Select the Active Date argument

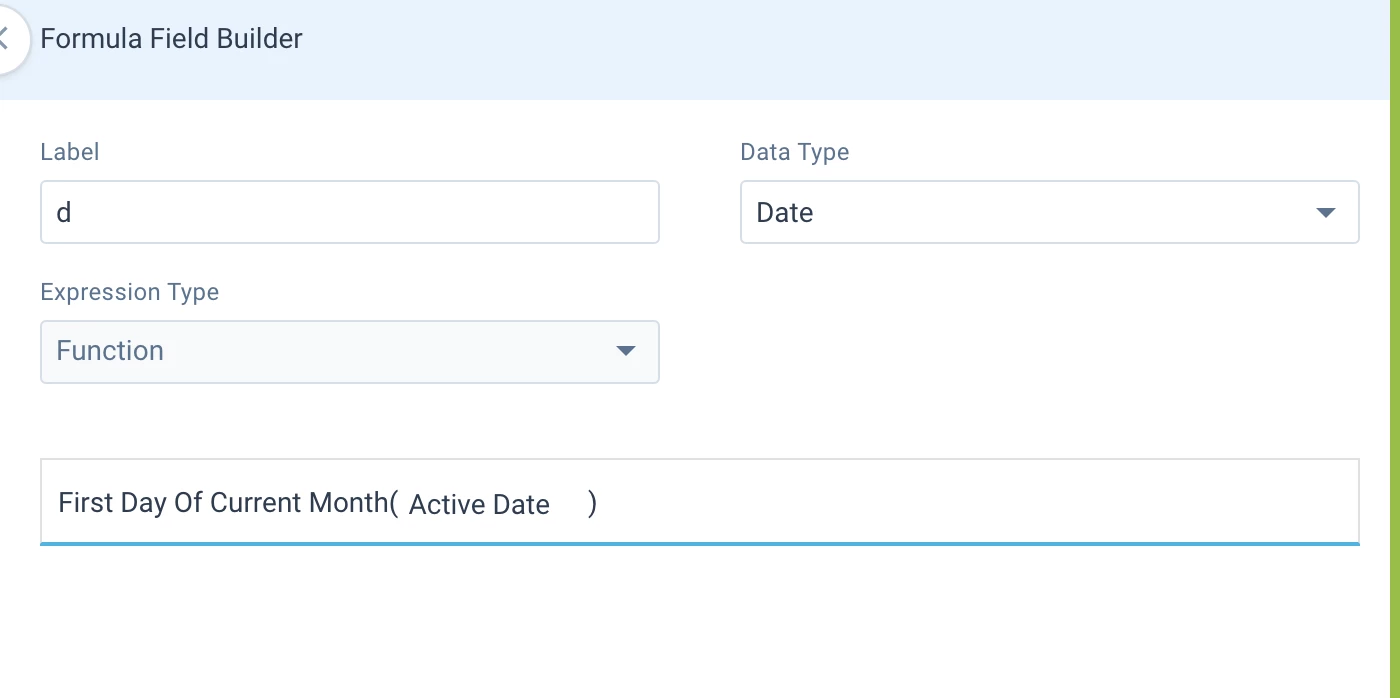pyautogui.click(x=479, y=504)
